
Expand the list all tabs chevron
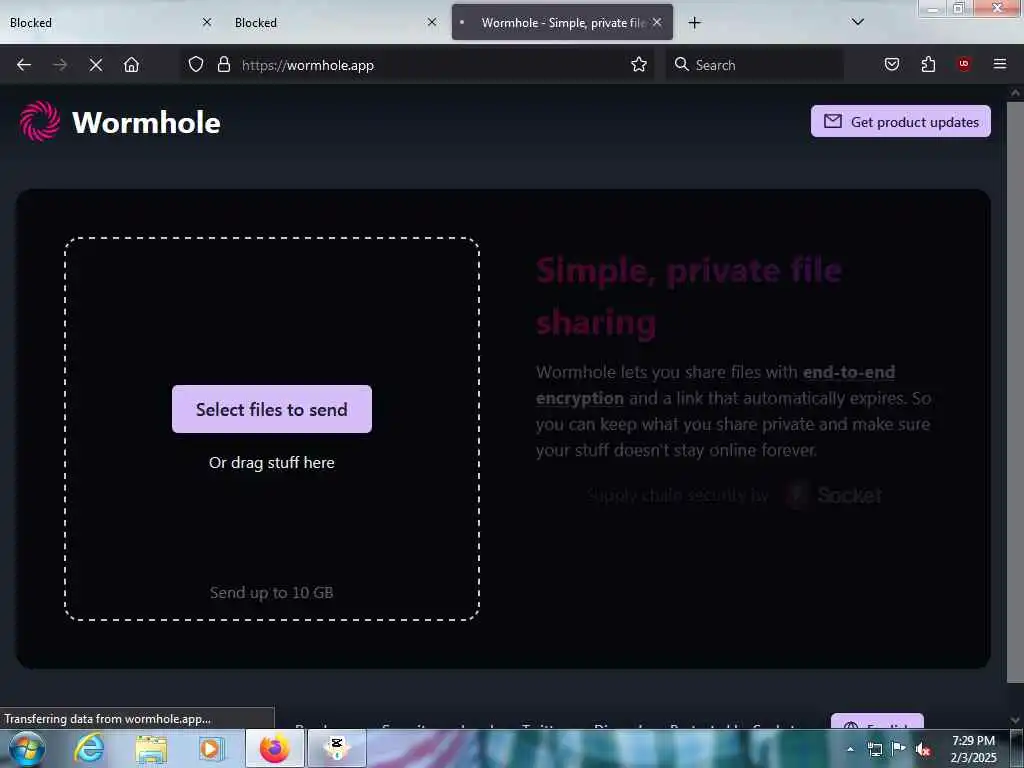tap(858, 22)
